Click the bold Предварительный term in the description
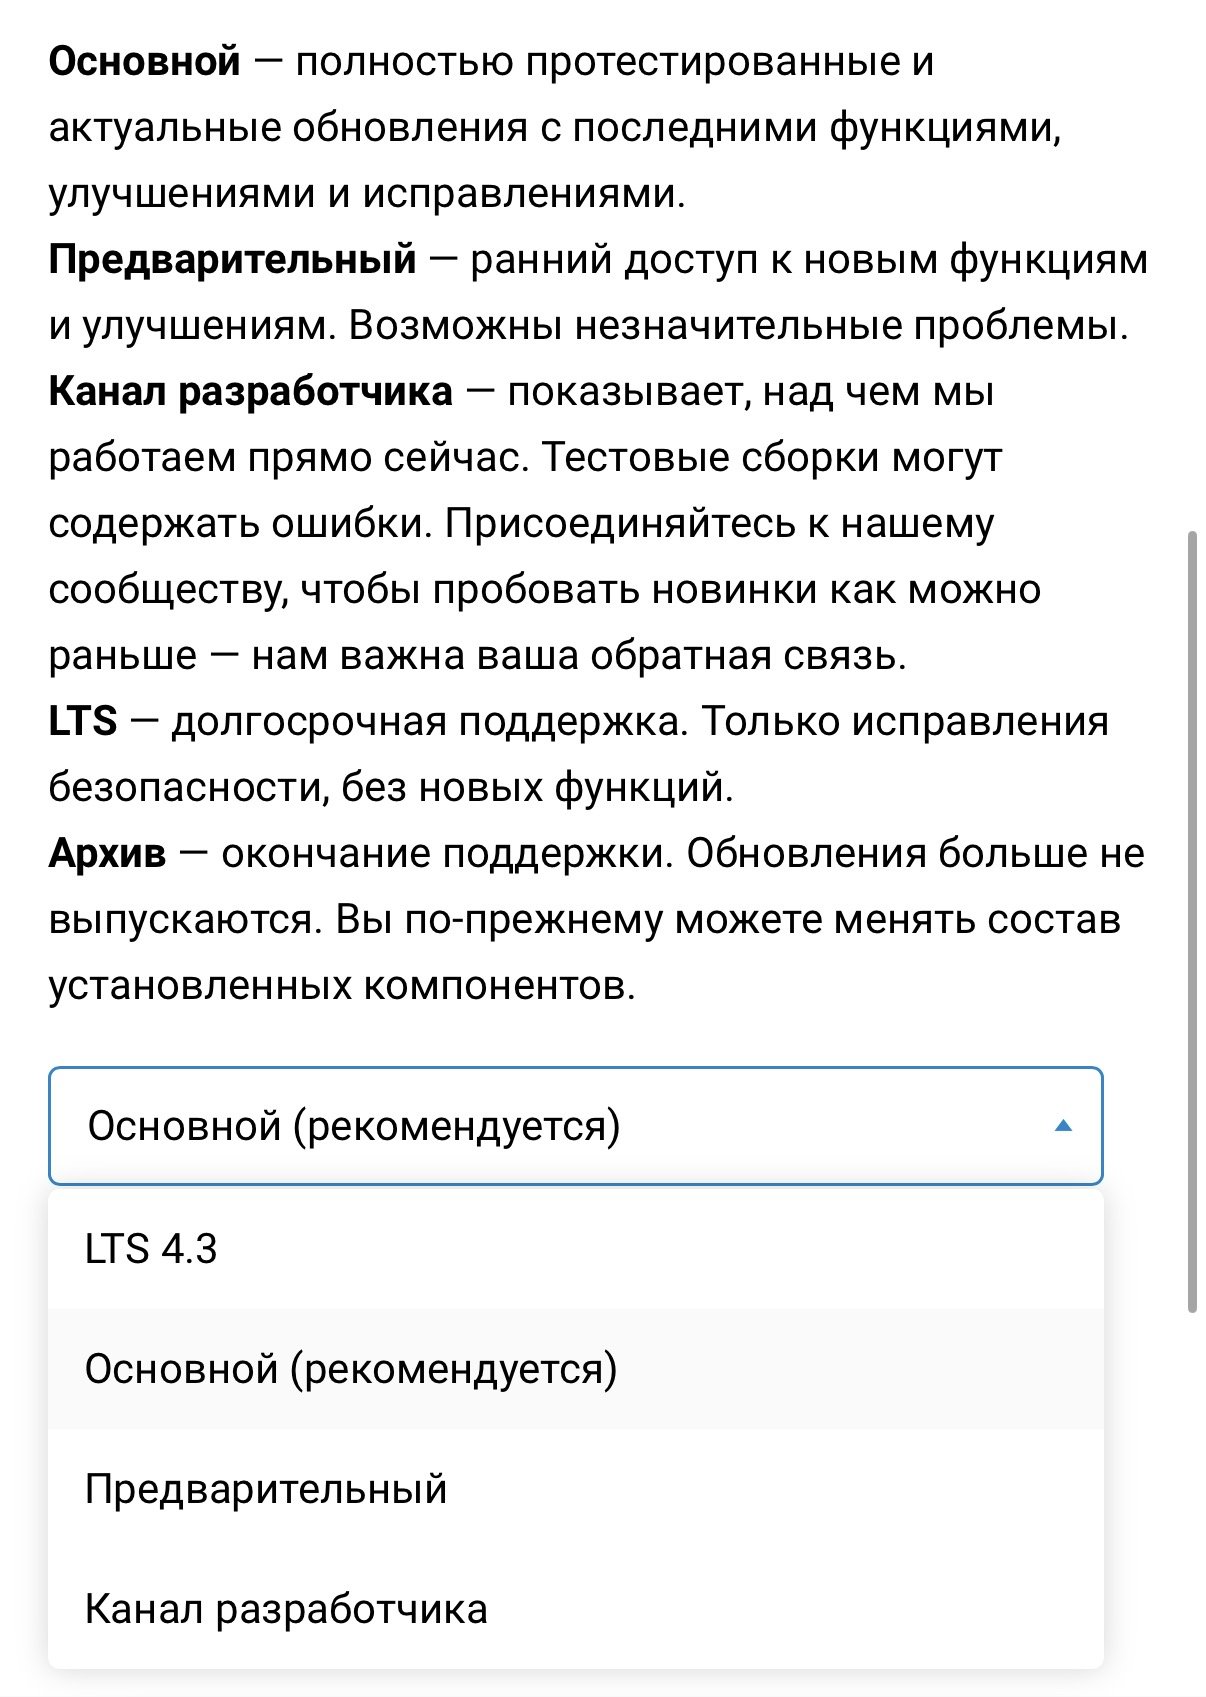The height and width of the screenshot is (1697, 1206). coord(232,260)
